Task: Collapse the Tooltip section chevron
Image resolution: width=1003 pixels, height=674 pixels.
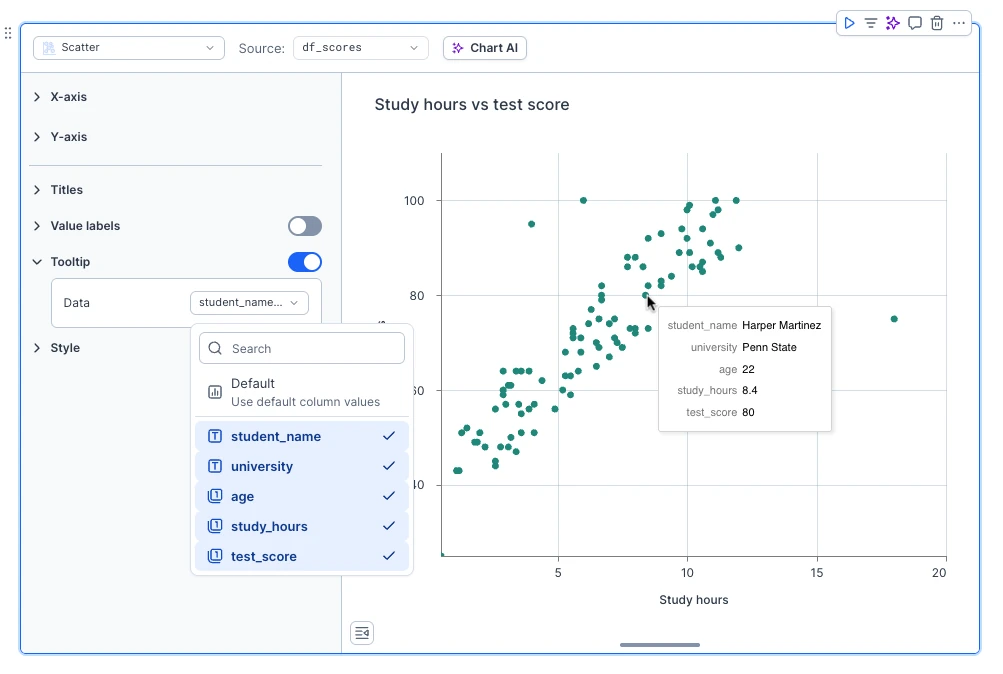Action: click(x=37, y=262)
